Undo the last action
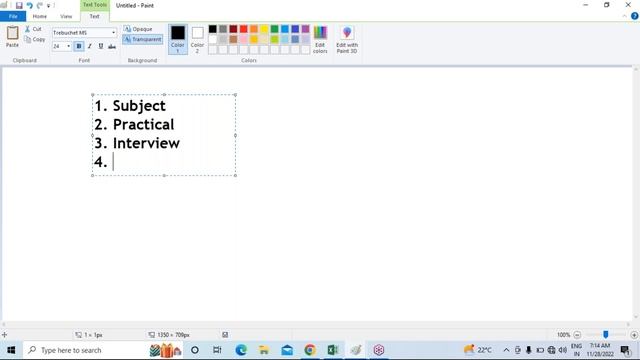Image resolution: width=640 pixels, height=360 pixels. coord(29,5)
